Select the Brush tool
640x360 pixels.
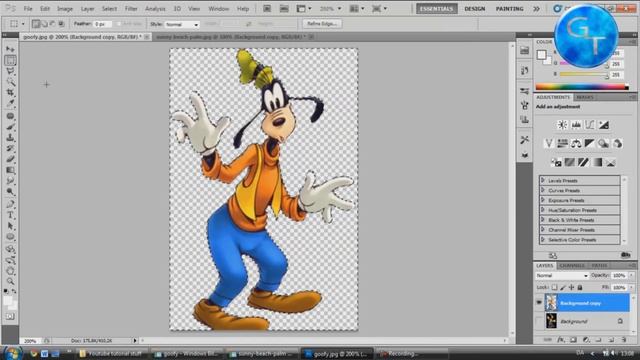coord(10,127)
